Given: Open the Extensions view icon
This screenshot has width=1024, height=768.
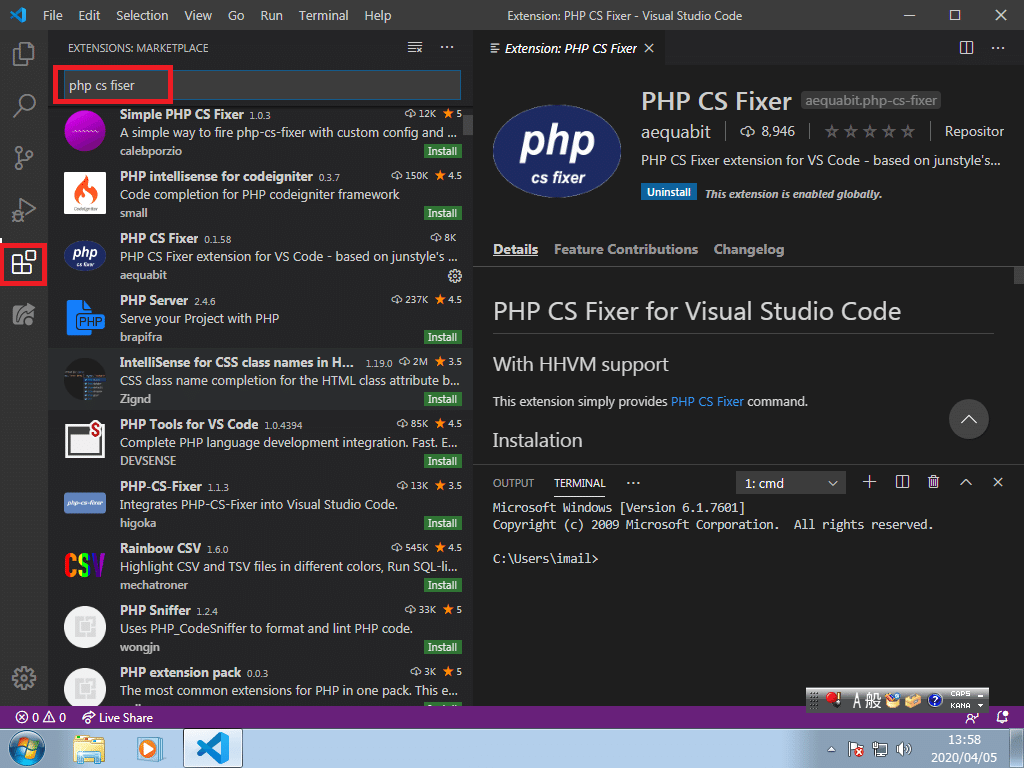Looking at the screenshot, I should click(24, 263).
